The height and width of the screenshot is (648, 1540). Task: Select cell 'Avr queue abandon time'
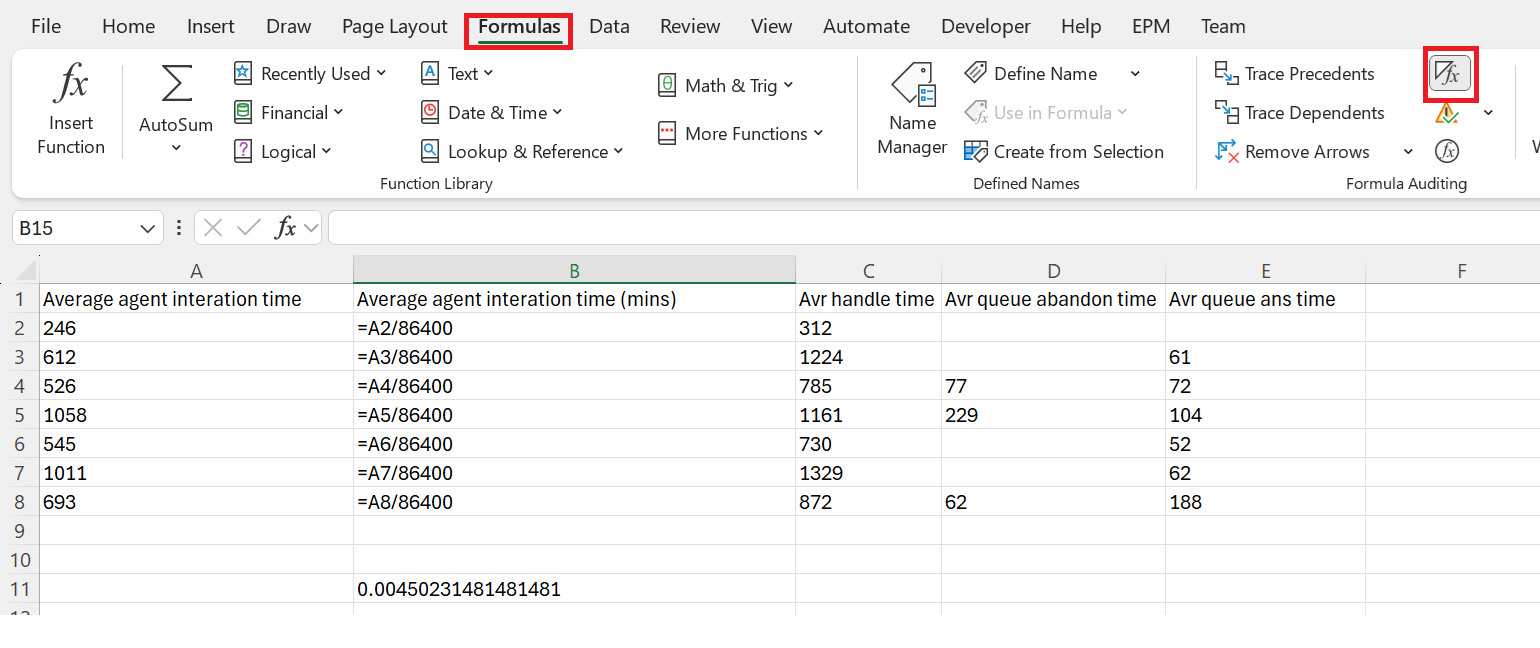[x=1053, y=299]
